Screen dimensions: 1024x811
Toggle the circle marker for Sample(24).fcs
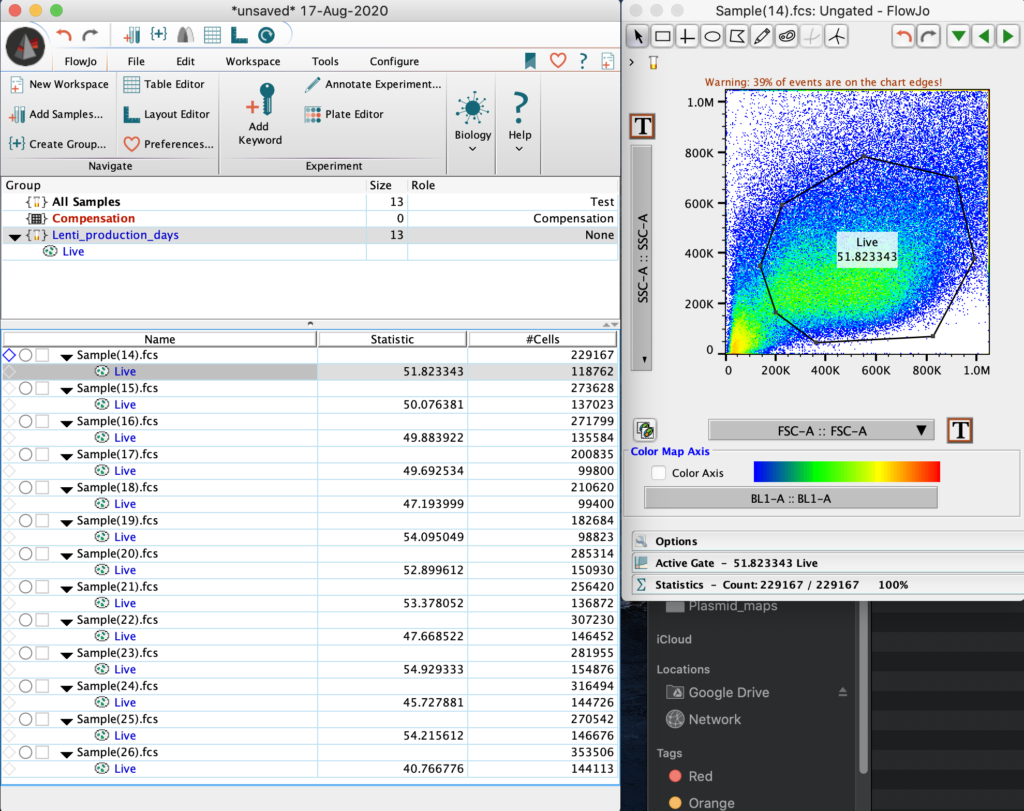pos(25,686)
